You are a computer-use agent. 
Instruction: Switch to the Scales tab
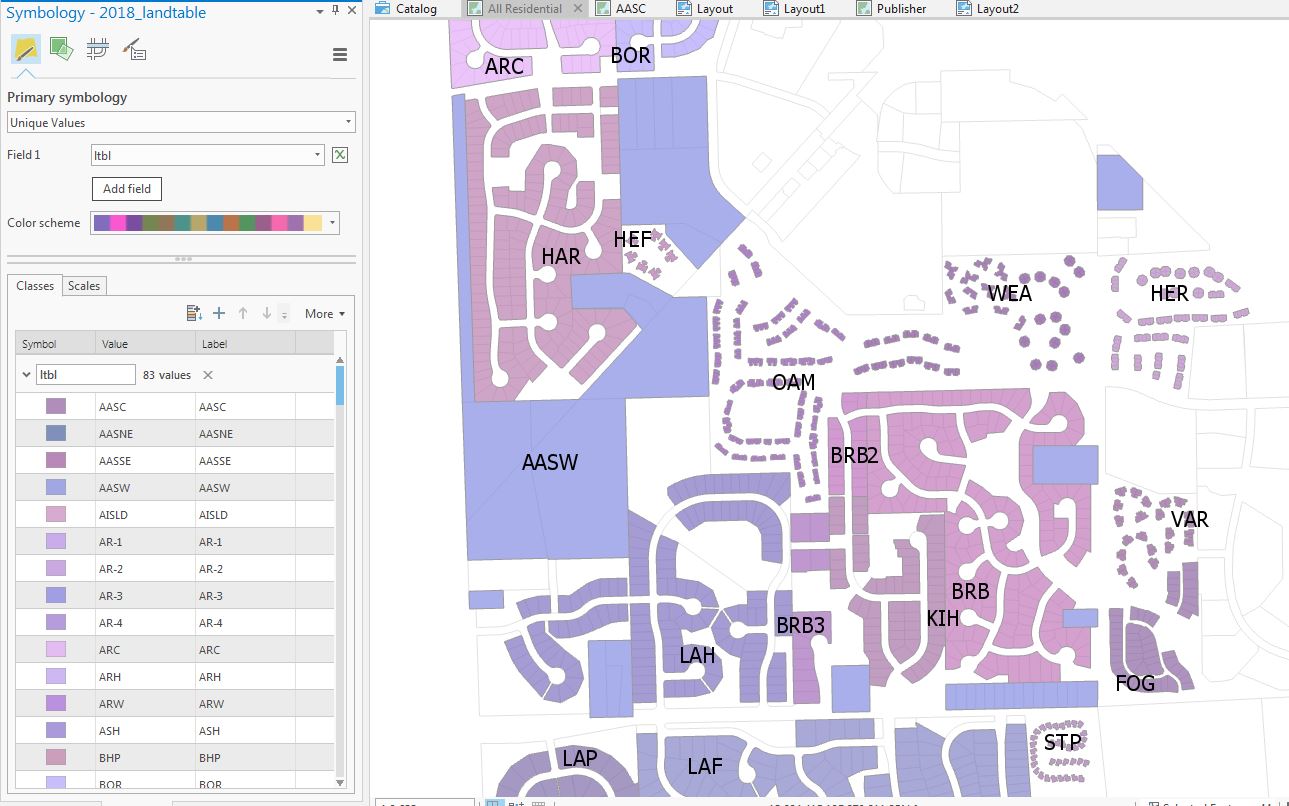[83, 286]
